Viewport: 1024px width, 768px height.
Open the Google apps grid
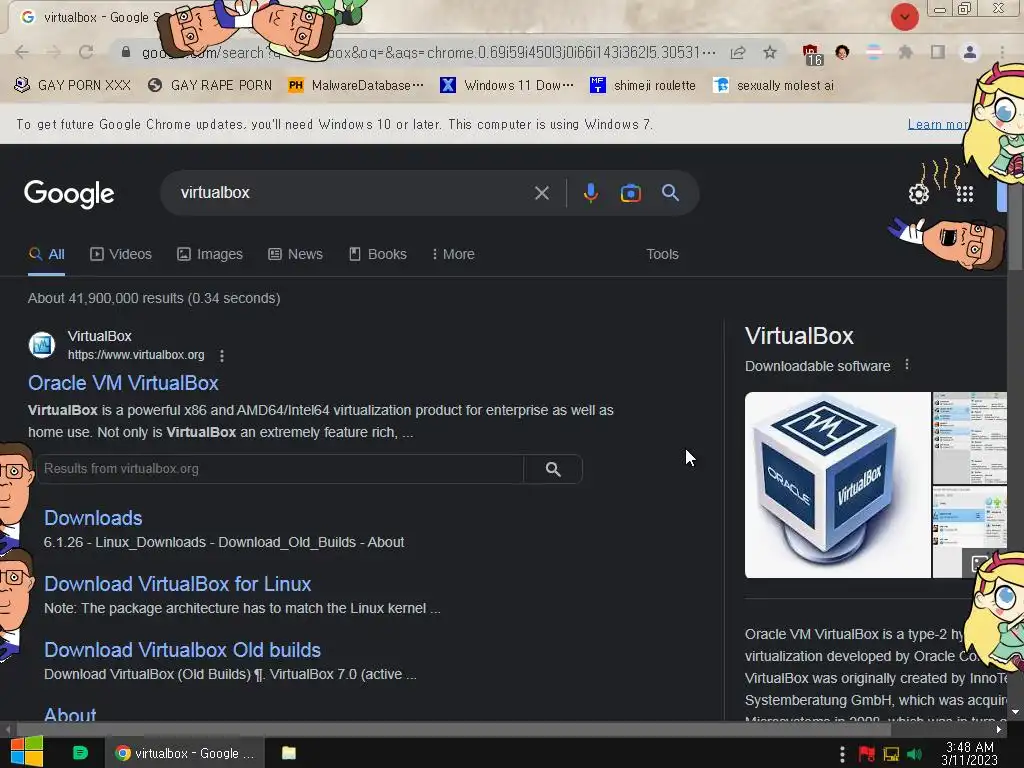click(x=965, y=194)
